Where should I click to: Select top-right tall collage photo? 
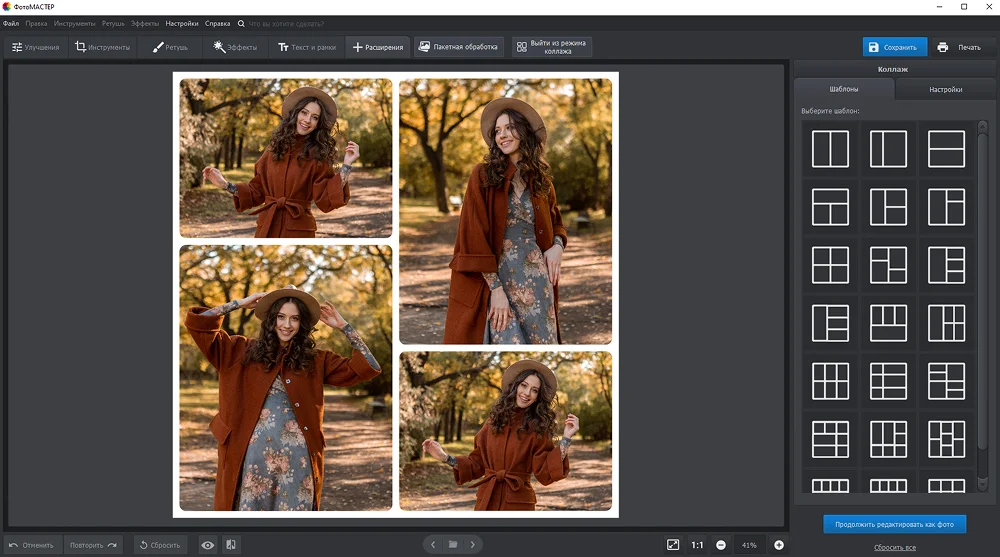click(x=505, y=211)
